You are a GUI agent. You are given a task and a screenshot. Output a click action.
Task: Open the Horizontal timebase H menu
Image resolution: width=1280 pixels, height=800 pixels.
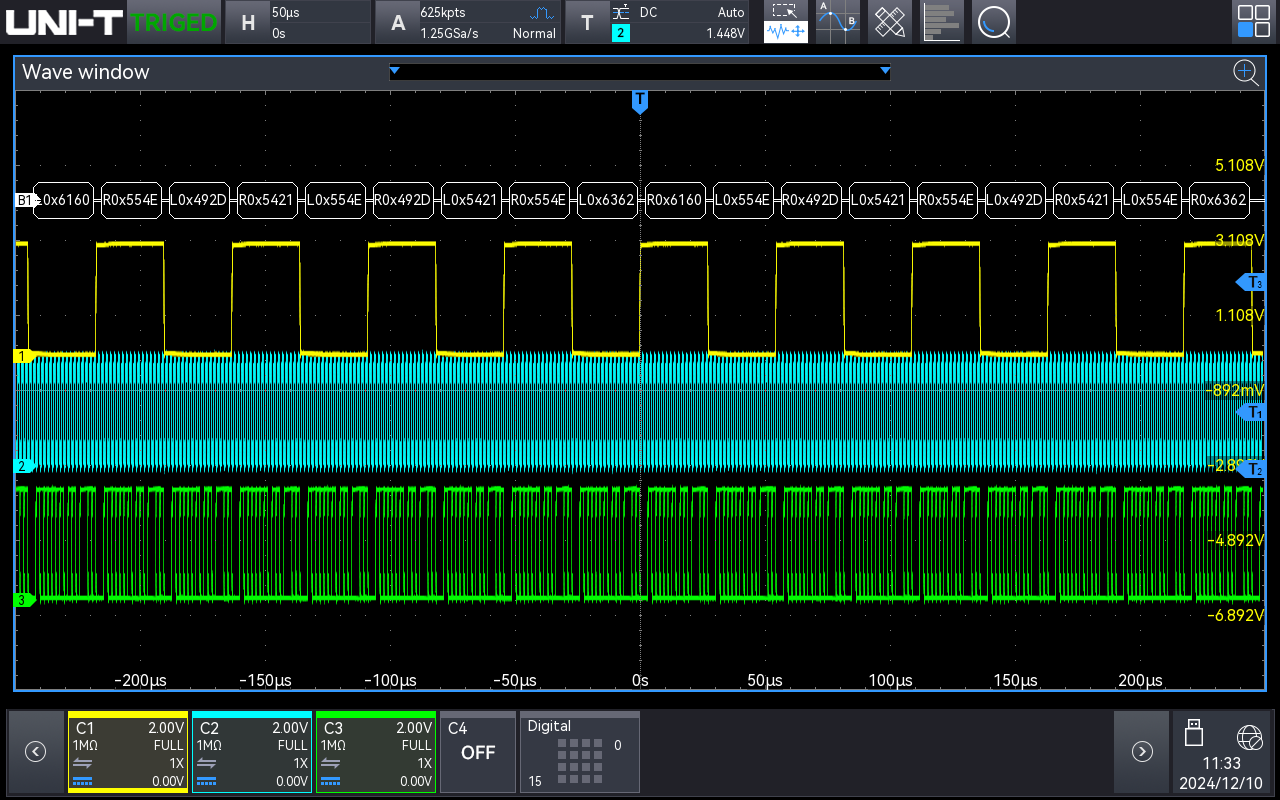coord(296,22)
